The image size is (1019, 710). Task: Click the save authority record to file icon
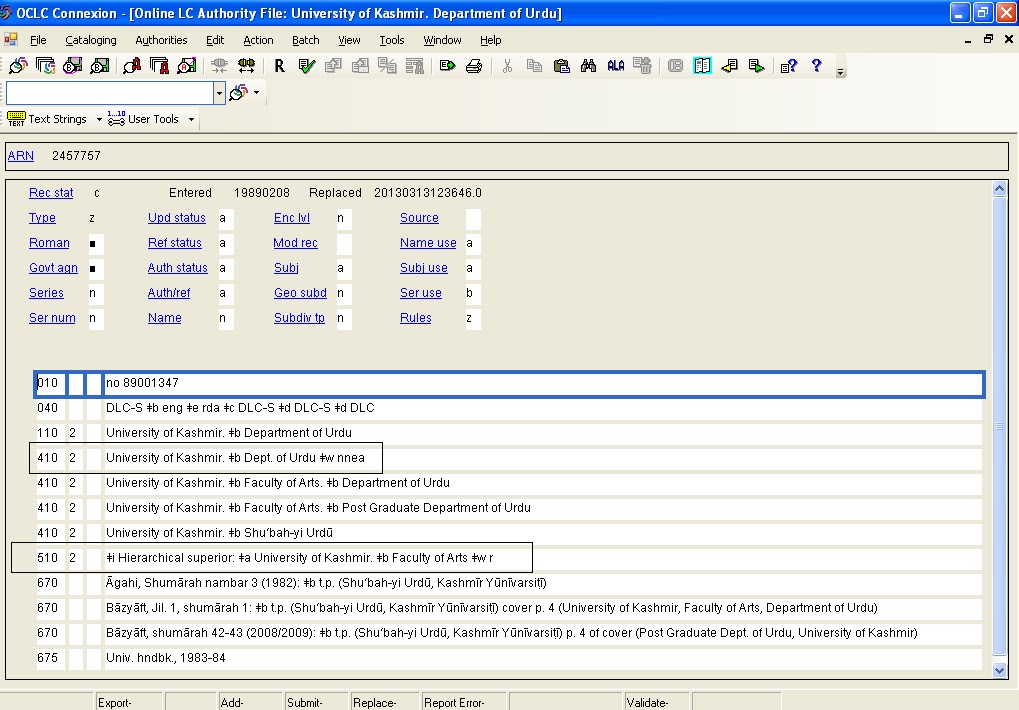click(x=187, y=66)
